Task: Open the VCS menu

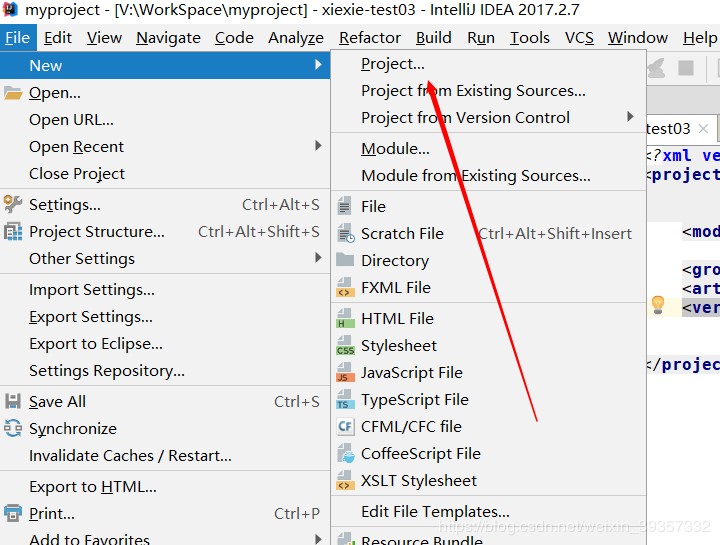Action: pos(579,38)
